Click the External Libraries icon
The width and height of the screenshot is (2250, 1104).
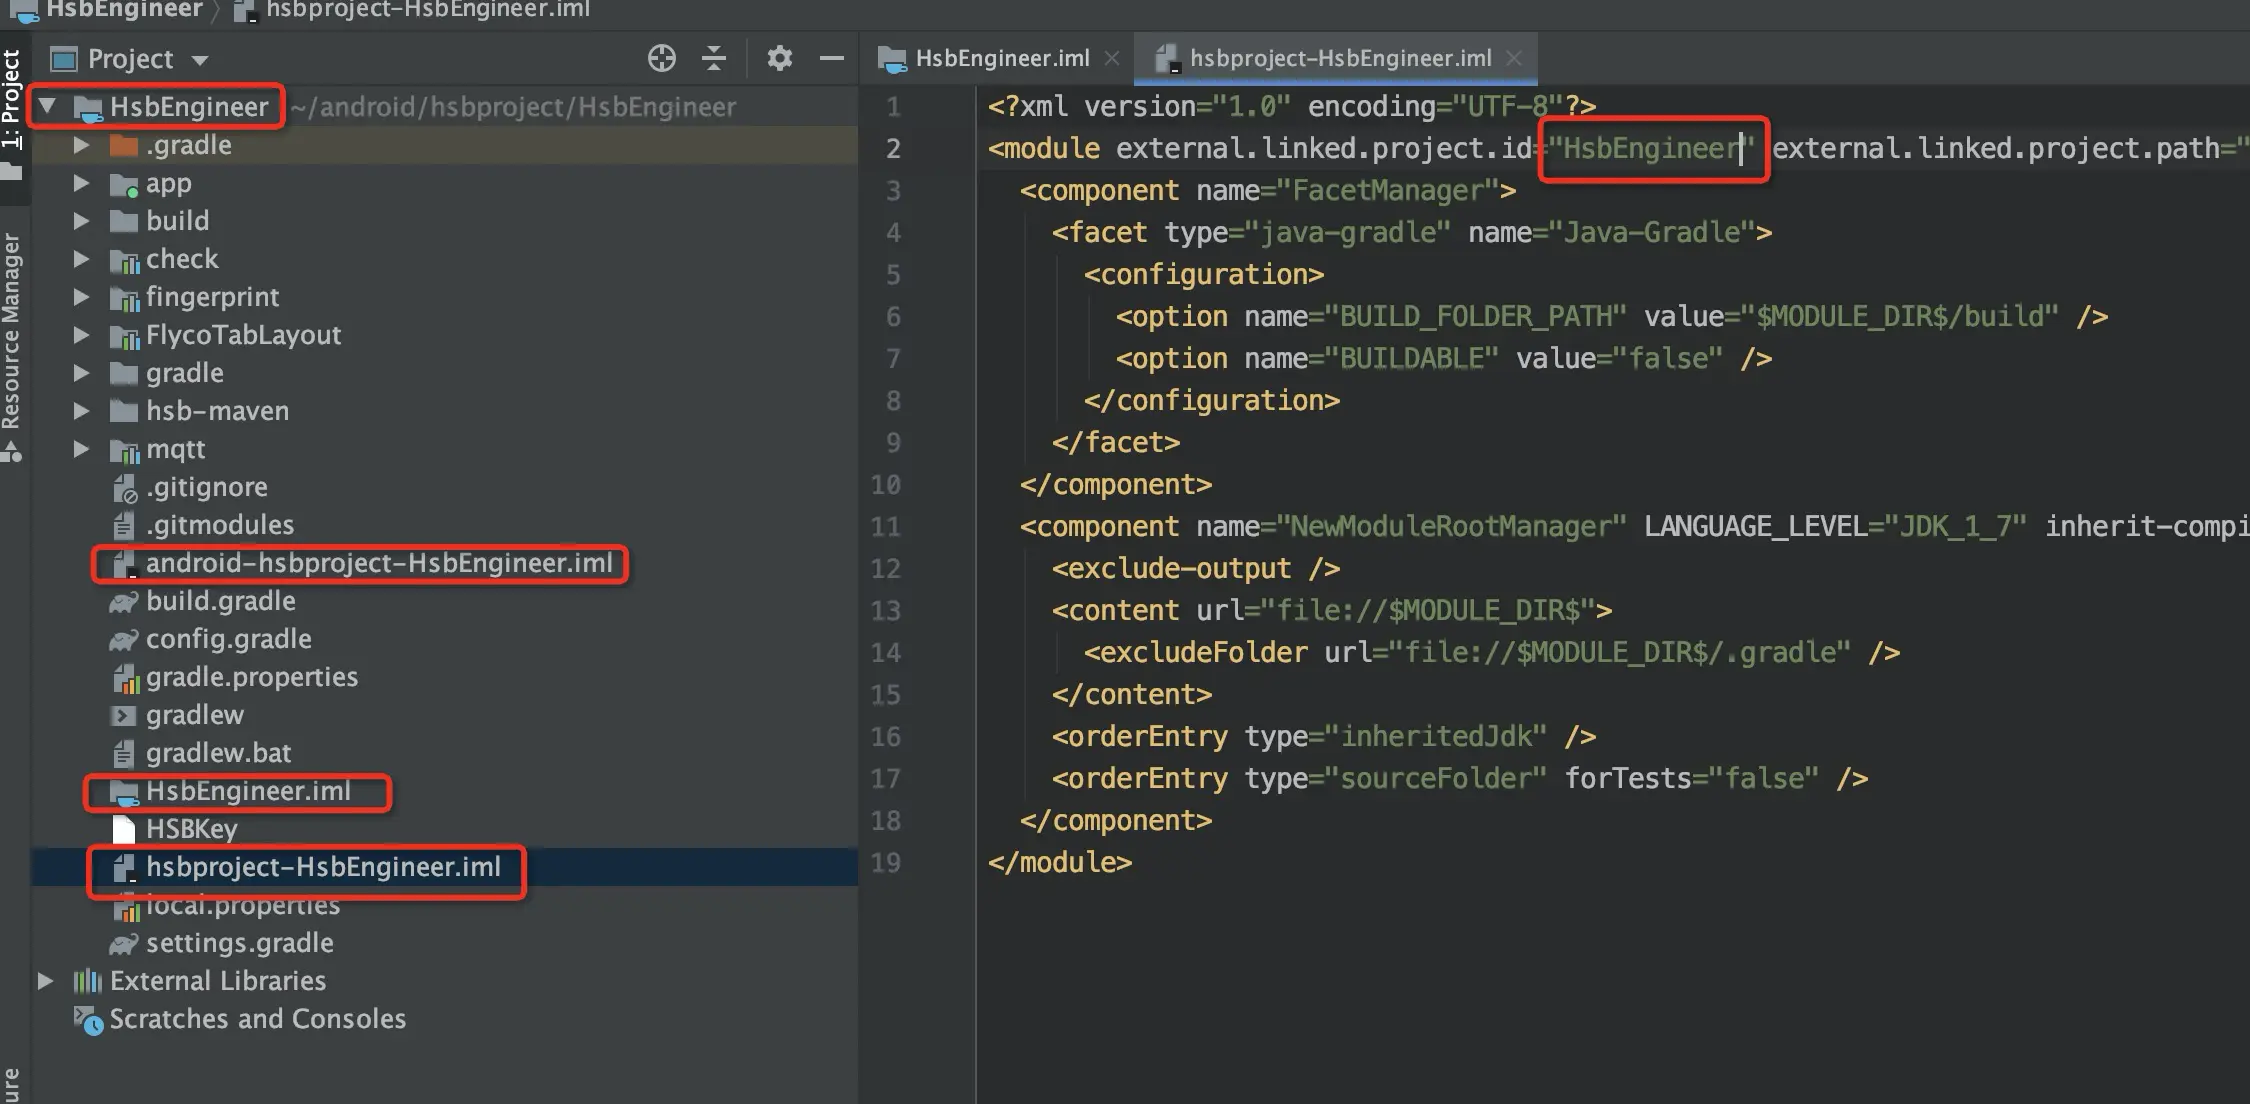coord(87,981)
